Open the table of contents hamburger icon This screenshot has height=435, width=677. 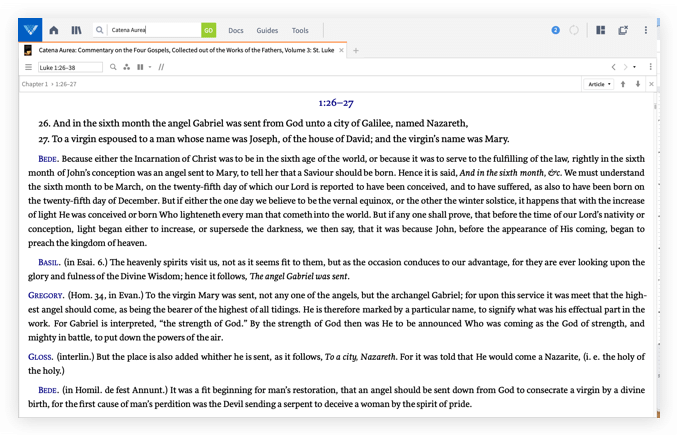(x=28, y=67)
